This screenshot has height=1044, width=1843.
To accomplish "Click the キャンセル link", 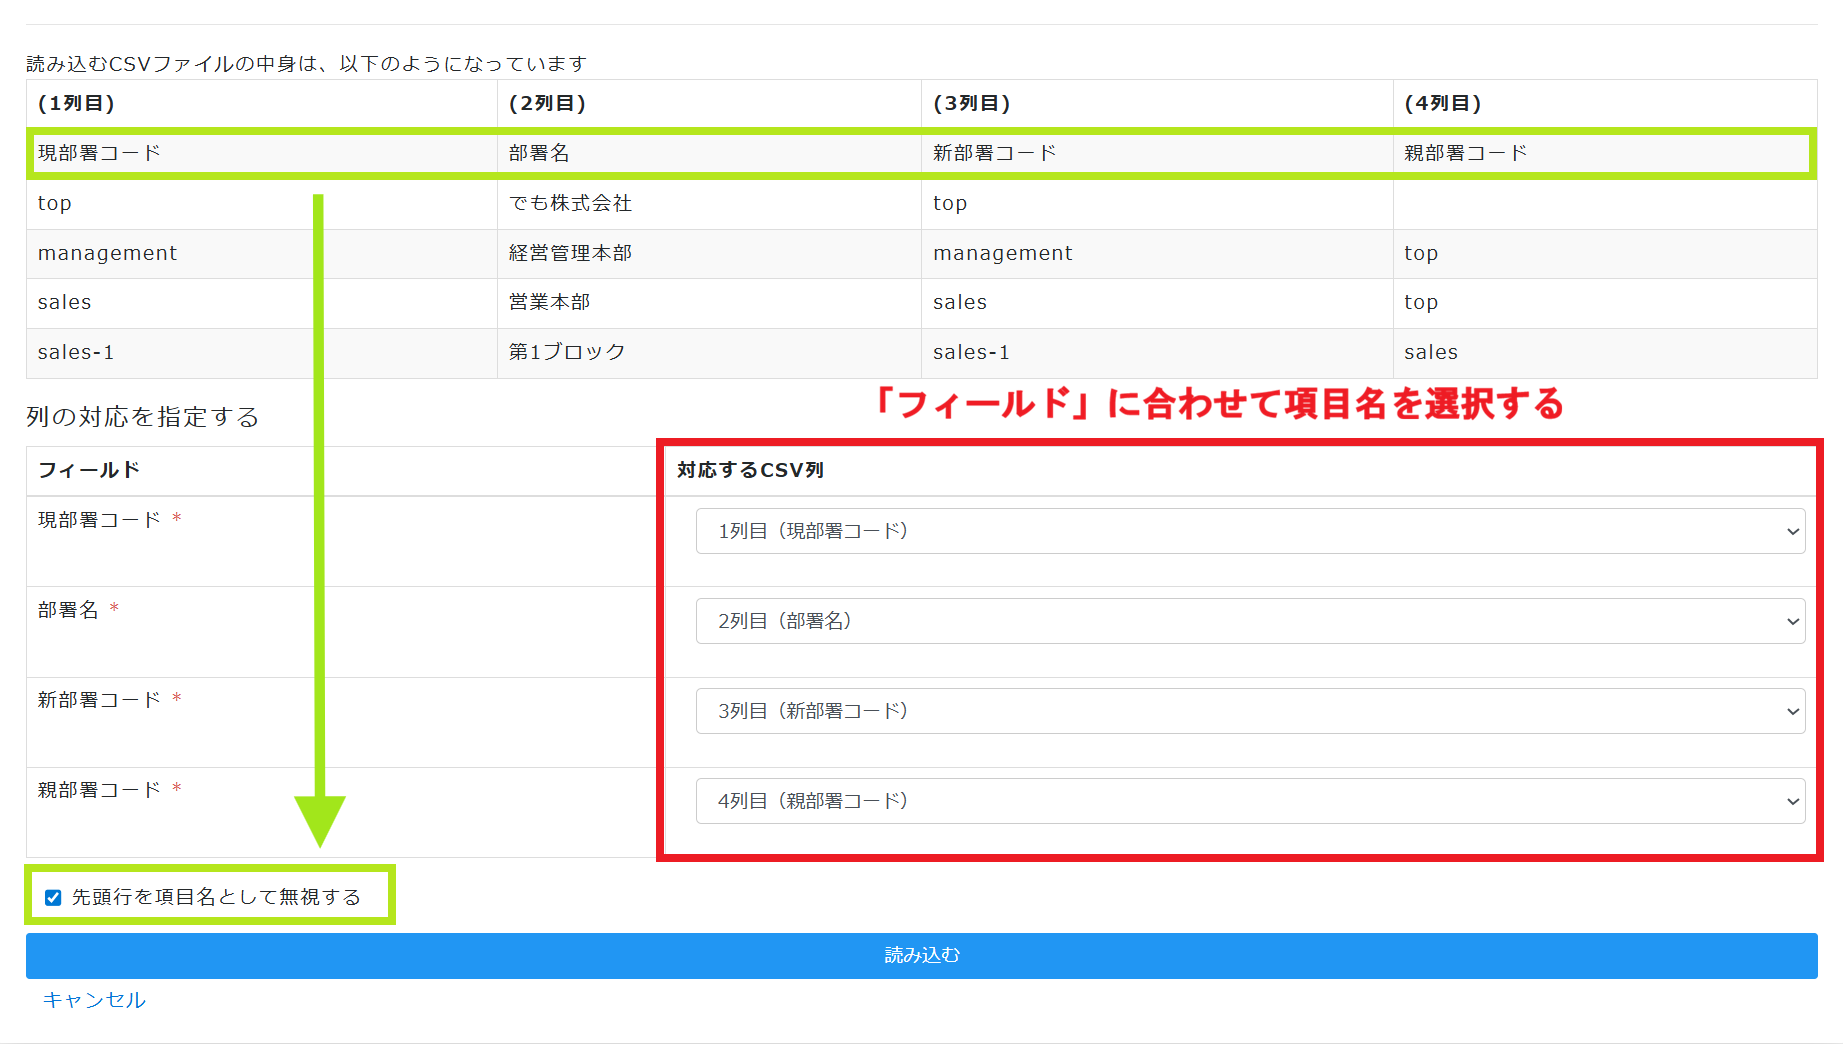I will click(x=94, y=1000).
